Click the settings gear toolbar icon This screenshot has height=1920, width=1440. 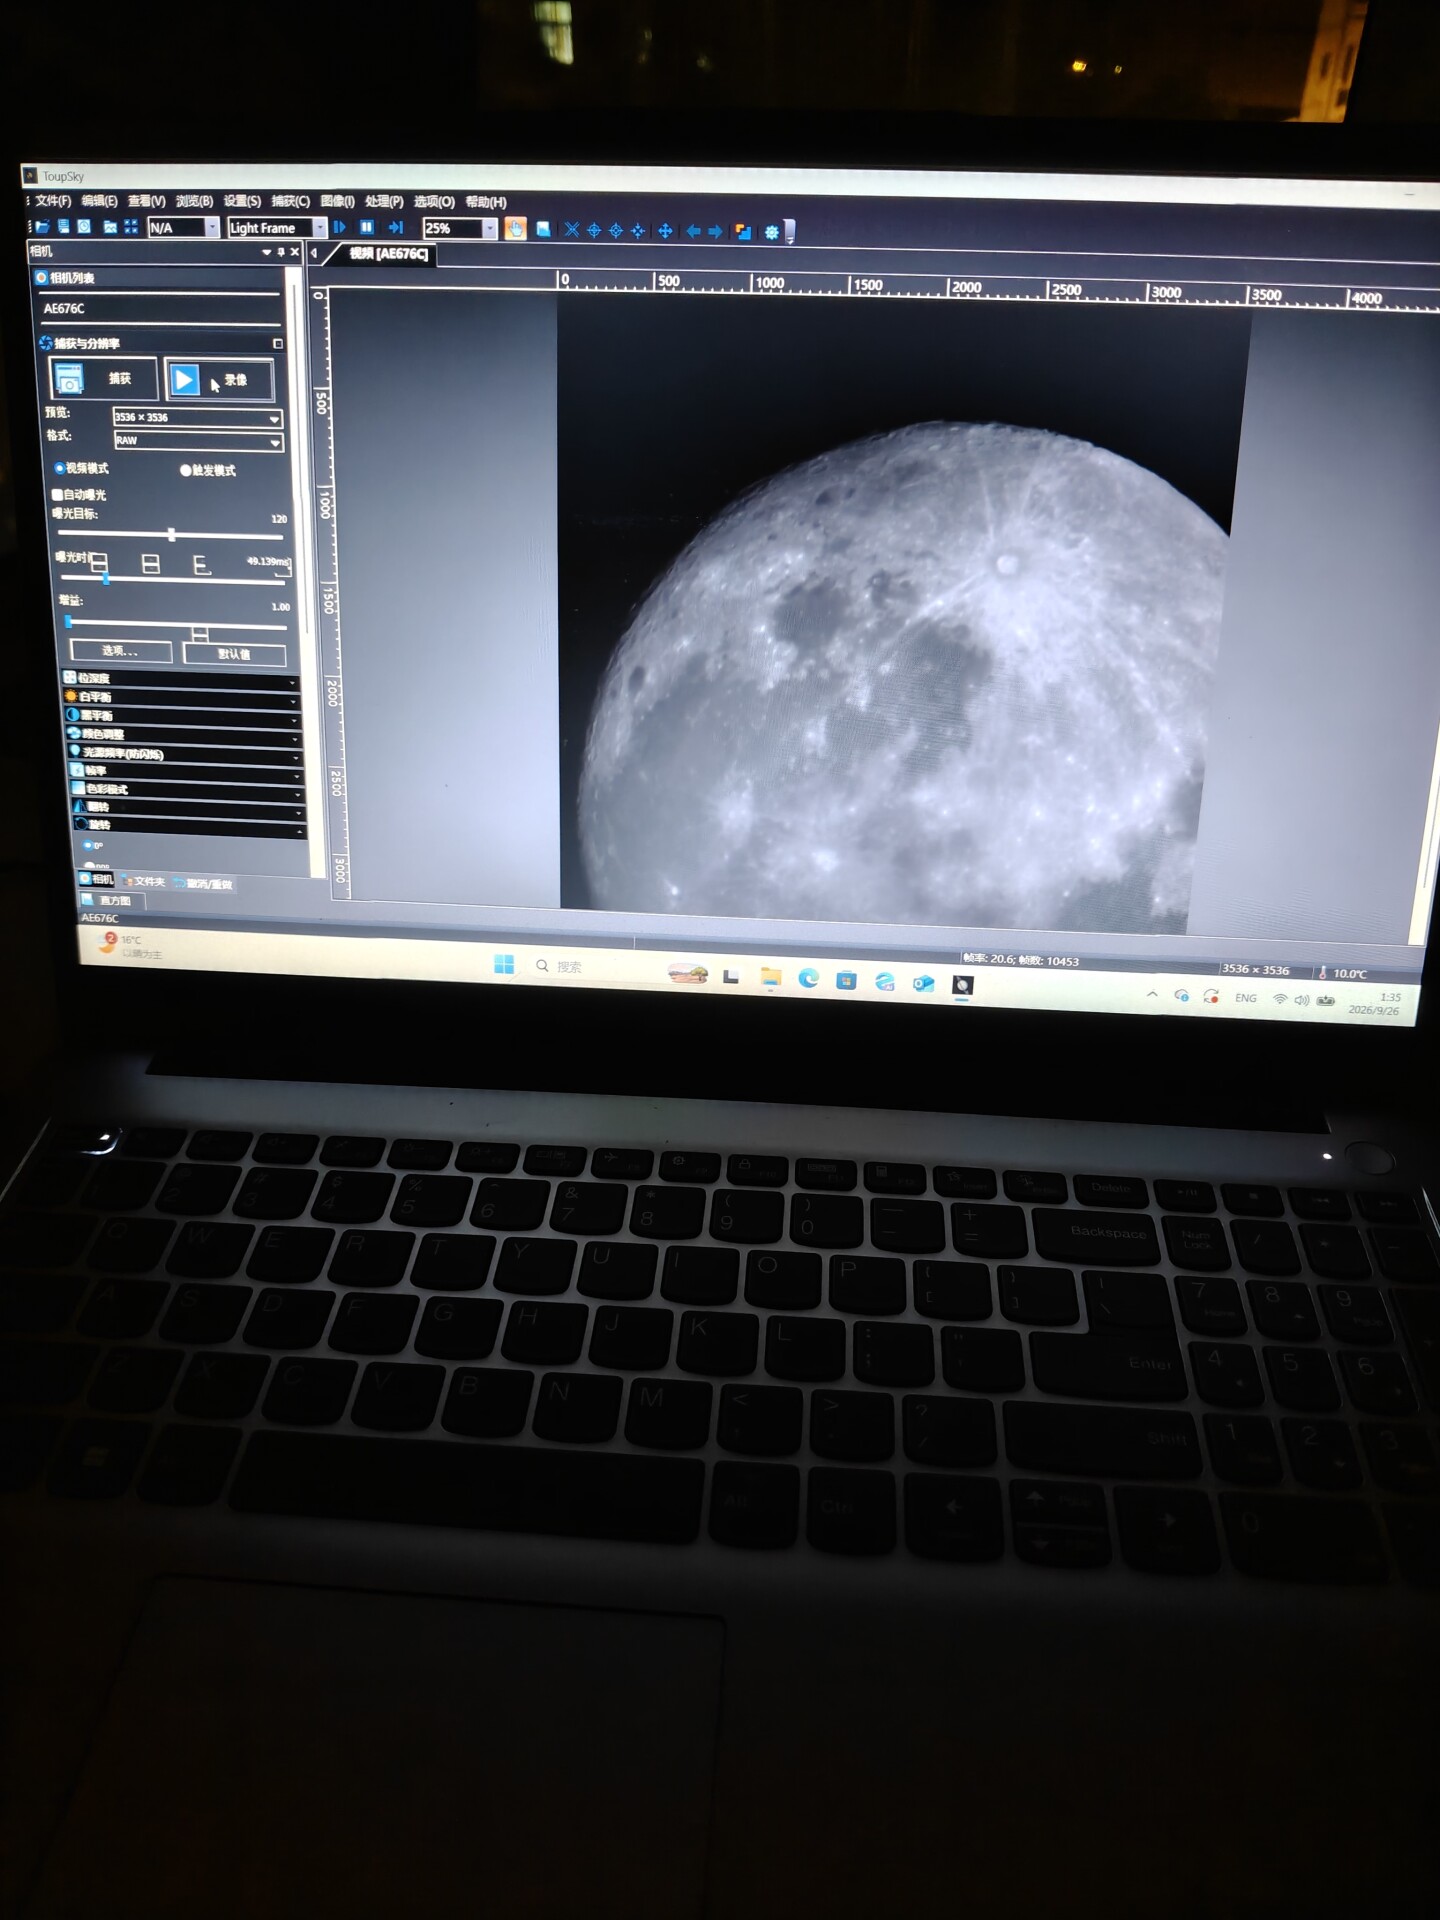771,232
